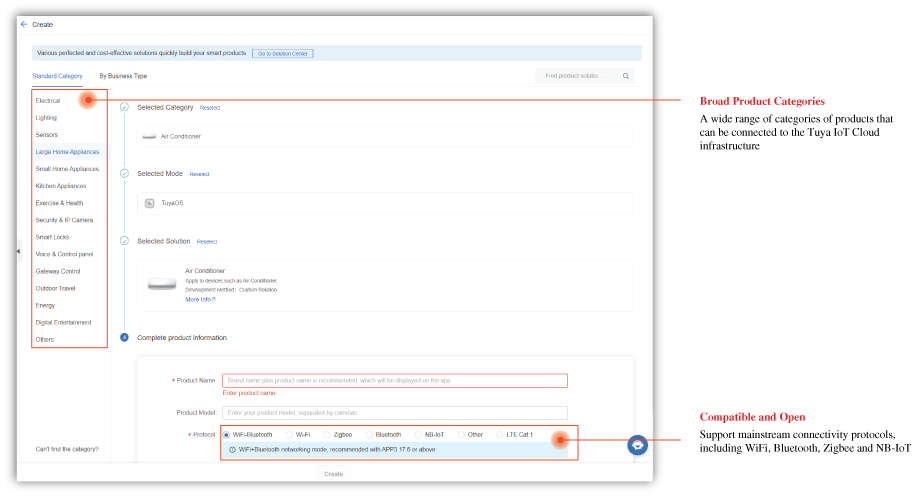Open the More Info link
This screenshot has height=498, width=912.
[200, 299]
